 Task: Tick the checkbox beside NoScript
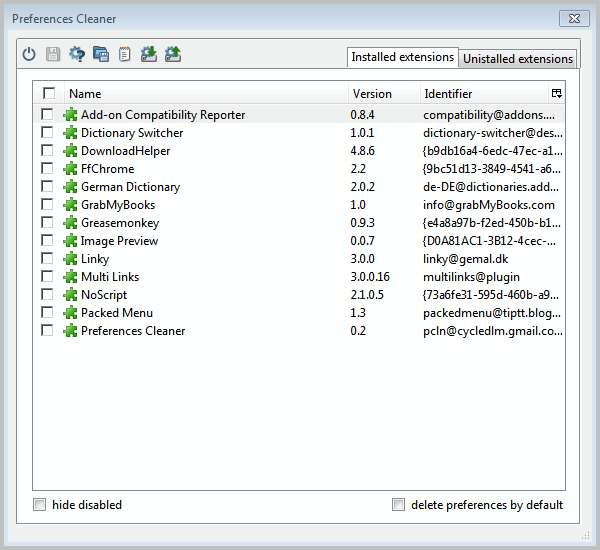click(x=47, y=295)
